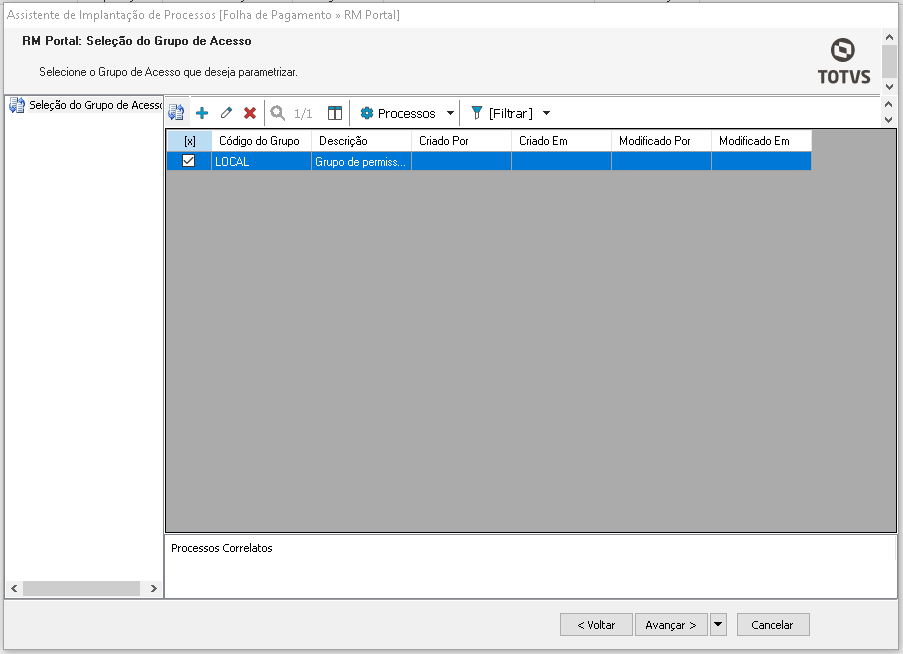
Task: Click the TOTVS logo
Action: (x=844, y=61)
